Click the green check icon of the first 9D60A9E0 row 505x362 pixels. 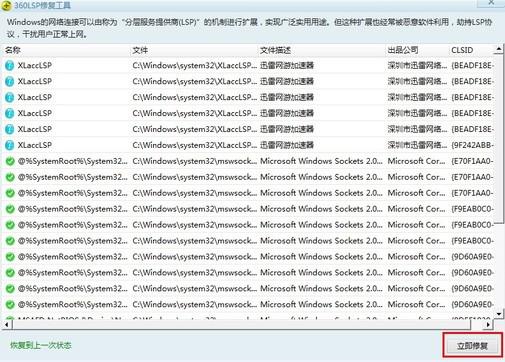10,257
